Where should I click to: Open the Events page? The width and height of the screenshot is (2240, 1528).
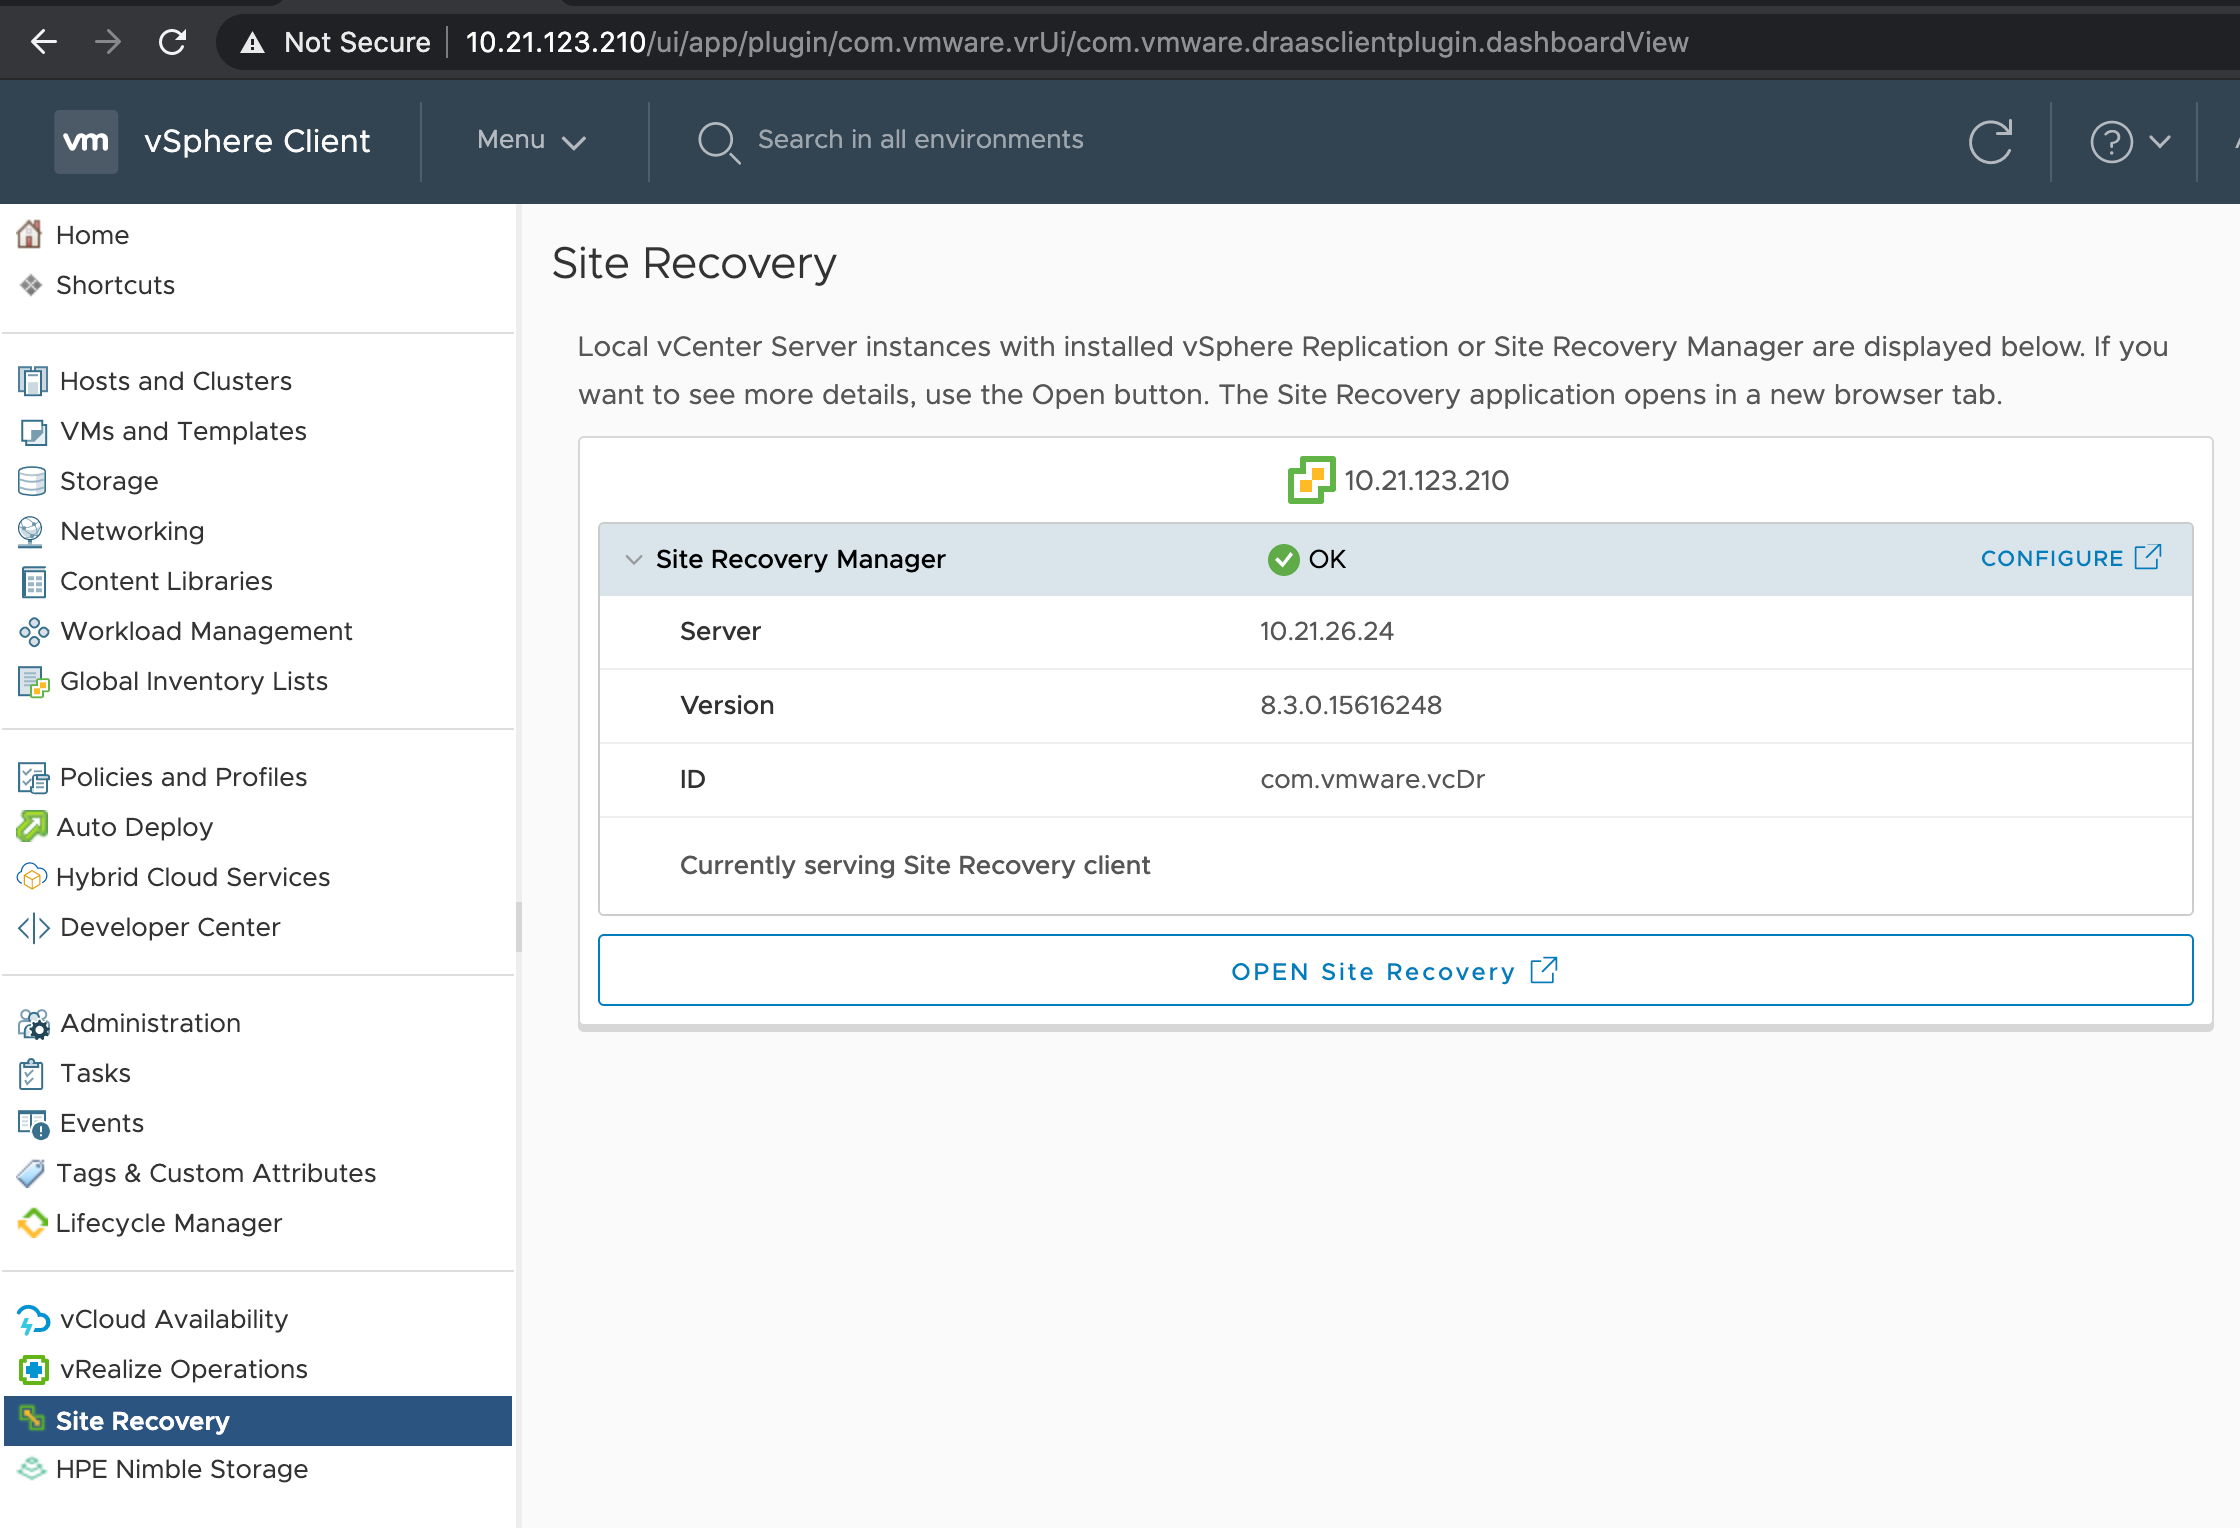point(102,1123)
